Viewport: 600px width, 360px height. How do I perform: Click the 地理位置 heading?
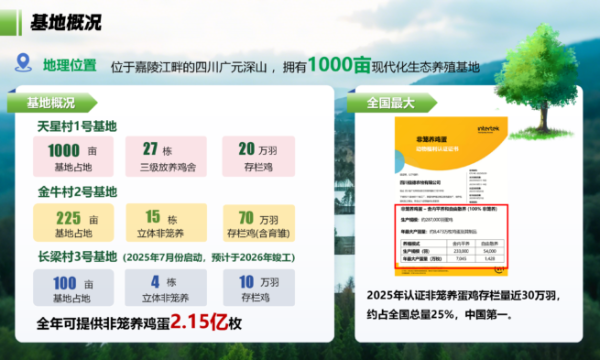(x=69, y=65)
